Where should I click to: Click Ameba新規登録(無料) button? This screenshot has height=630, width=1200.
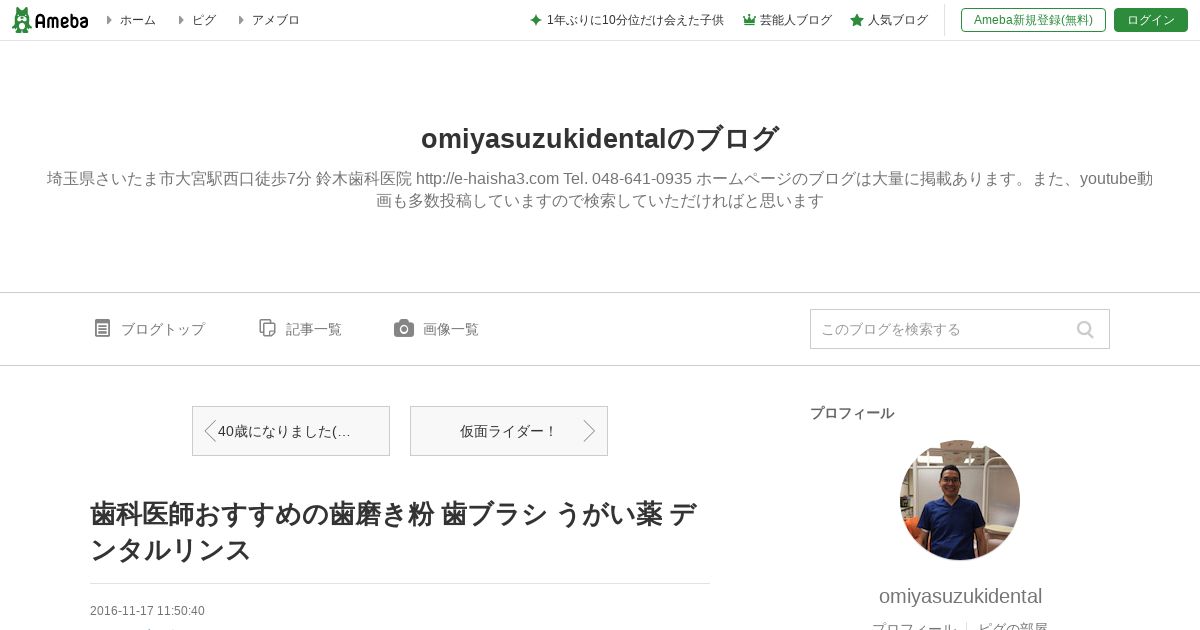coord(1033,20)
